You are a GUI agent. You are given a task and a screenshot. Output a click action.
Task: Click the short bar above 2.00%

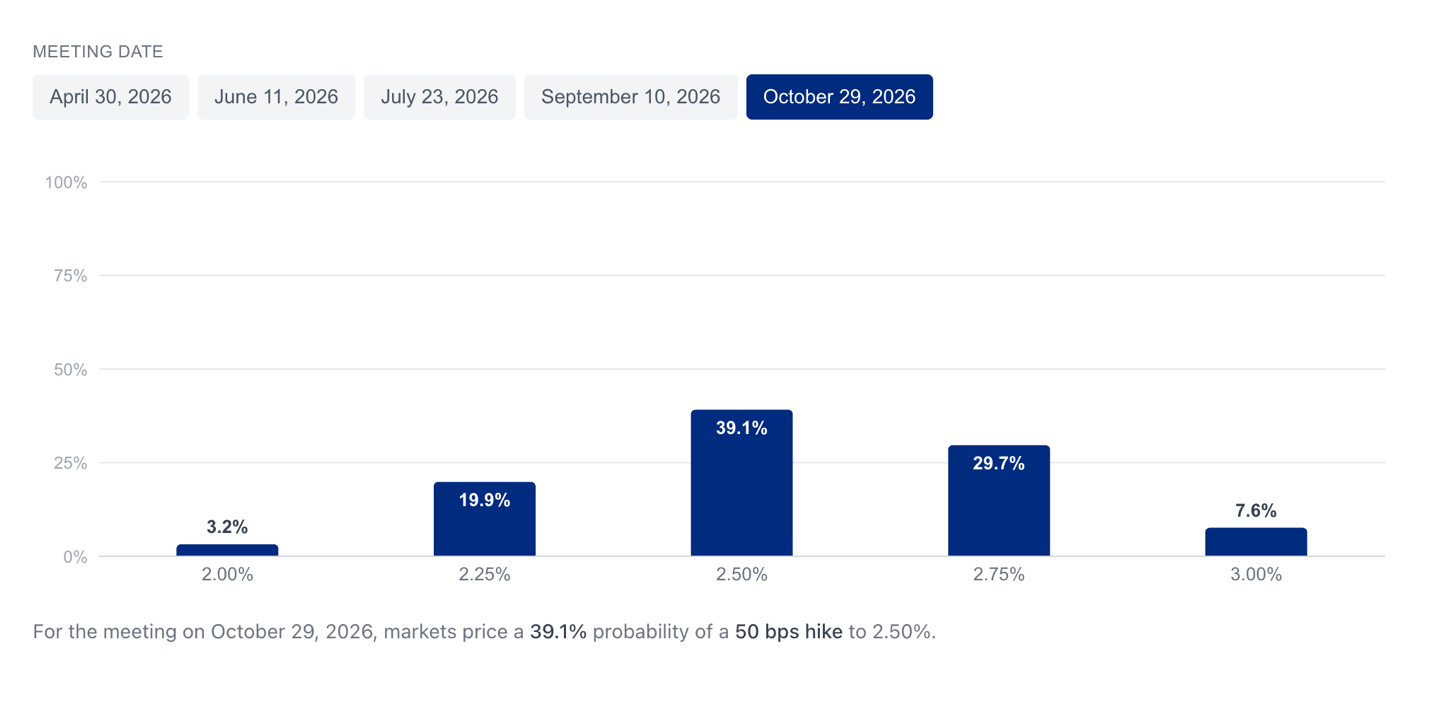227,550
